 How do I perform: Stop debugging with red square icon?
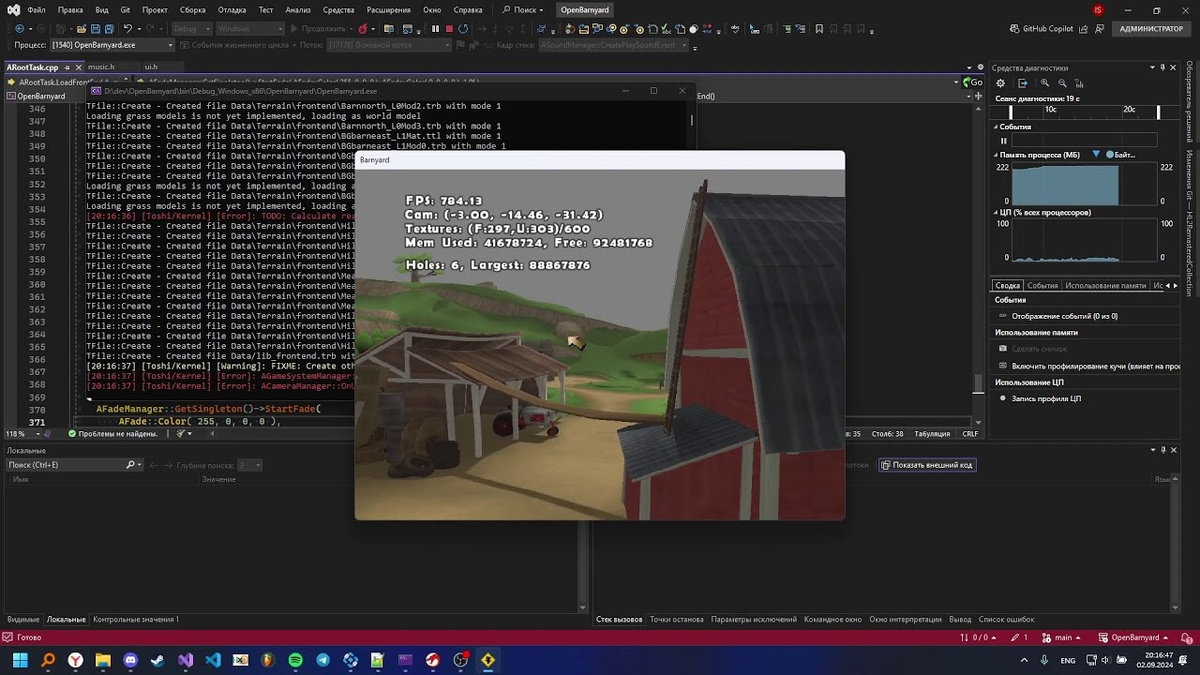point(449,29)
